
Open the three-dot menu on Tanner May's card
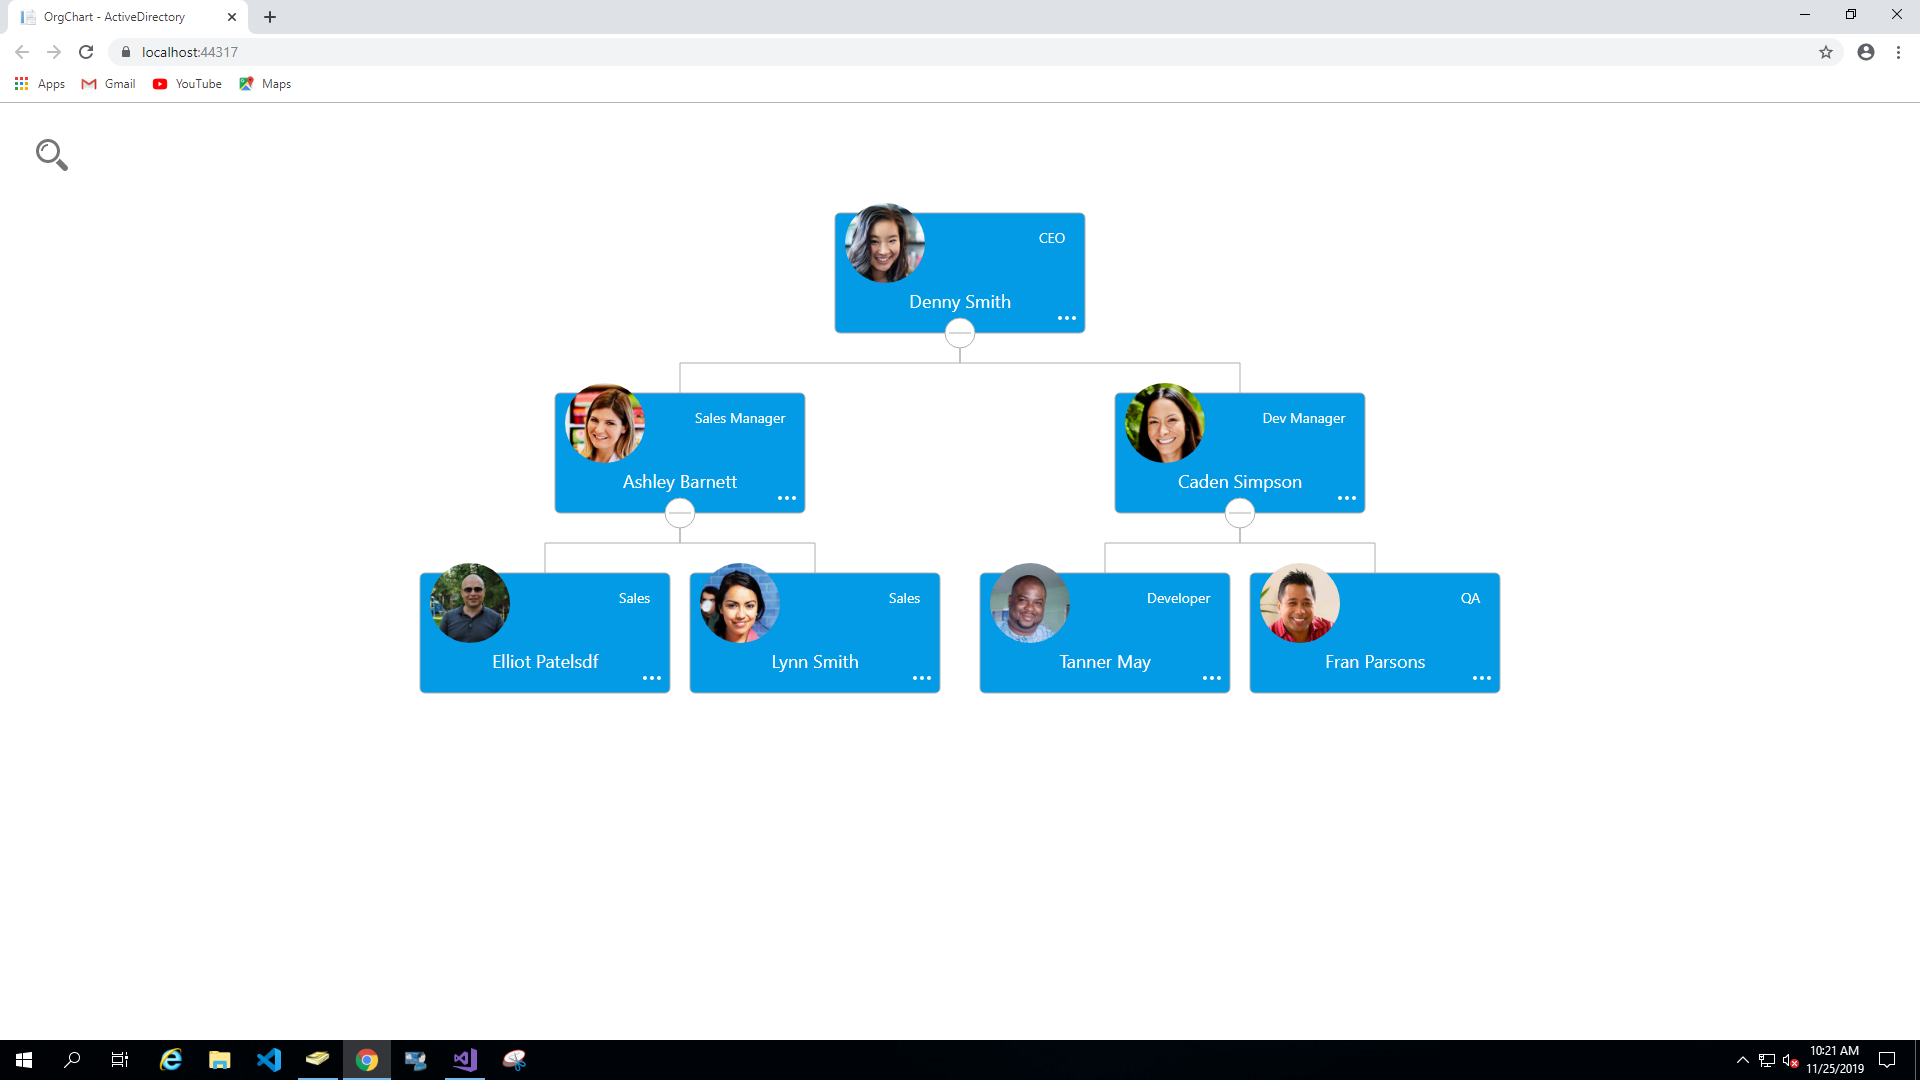(x=1212, y=678)
